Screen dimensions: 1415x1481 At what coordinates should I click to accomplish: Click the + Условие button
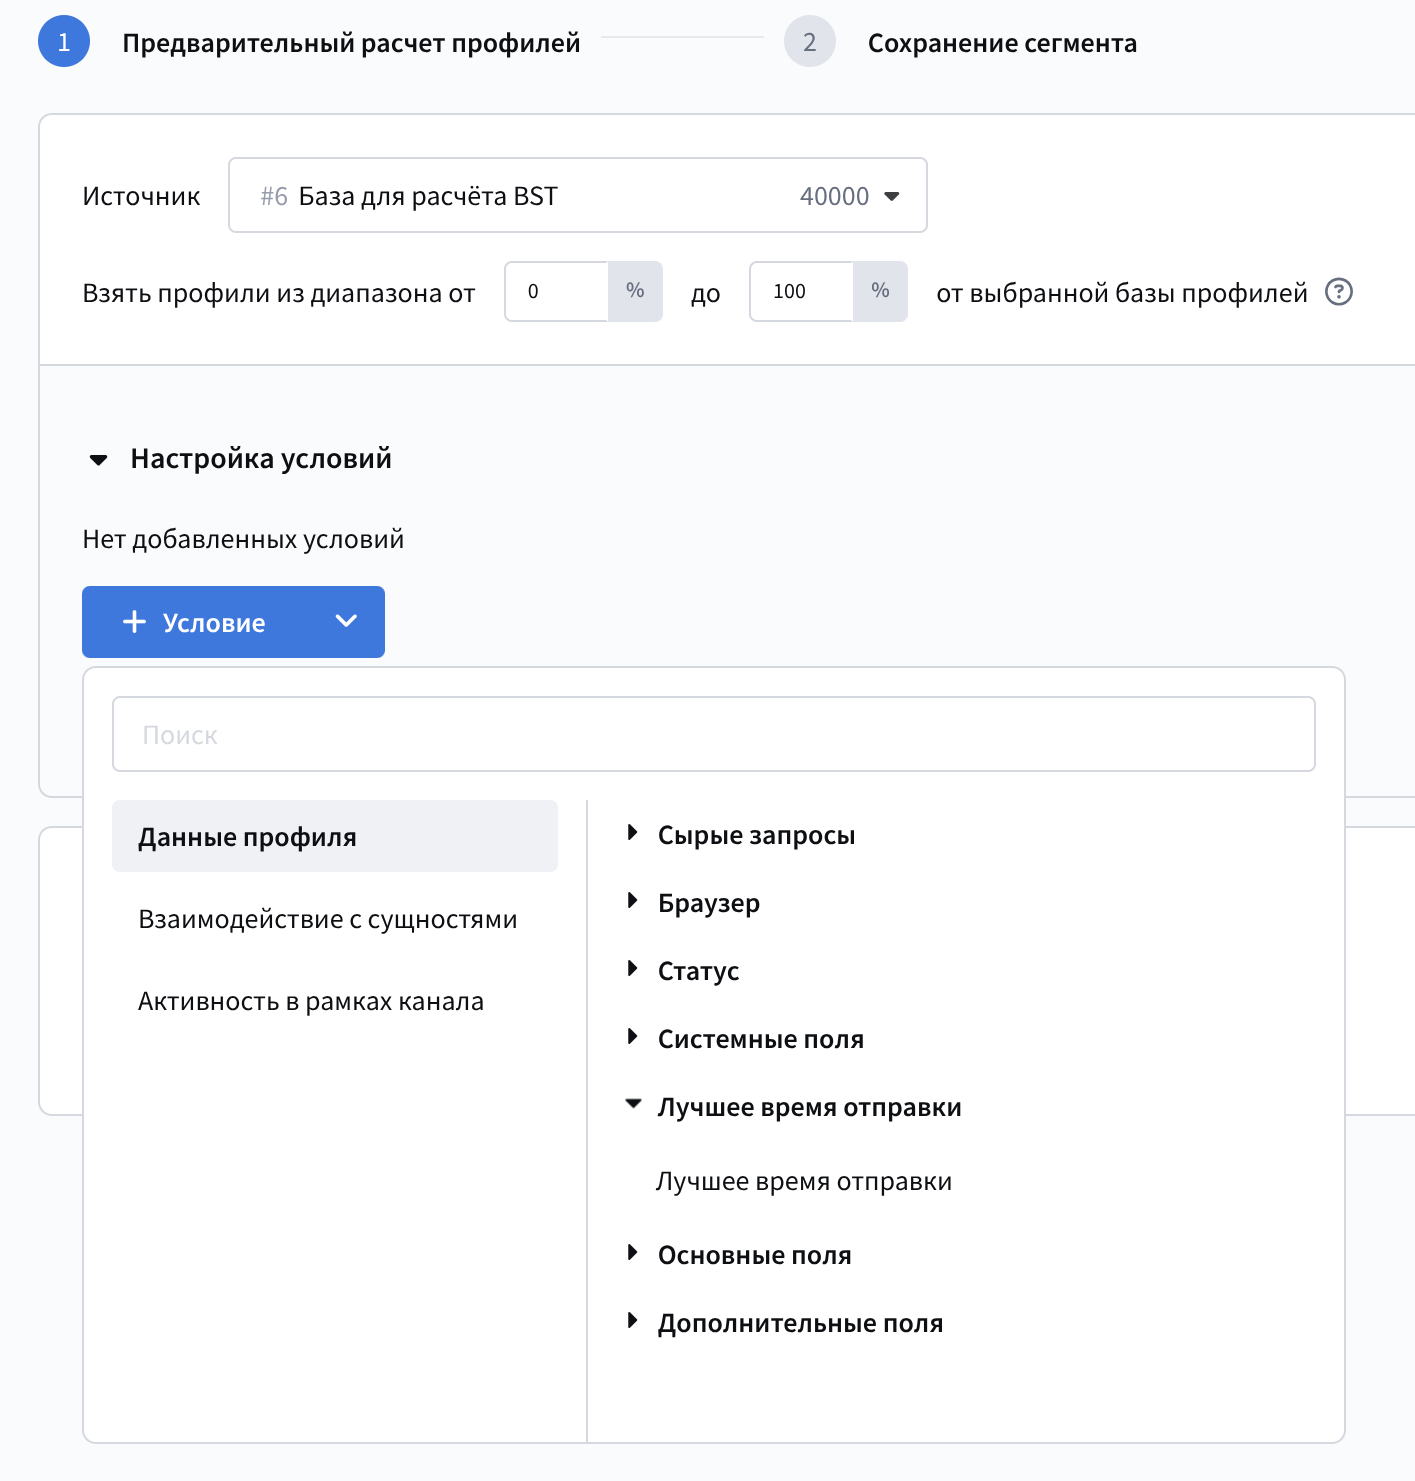[x=195, y=622]
